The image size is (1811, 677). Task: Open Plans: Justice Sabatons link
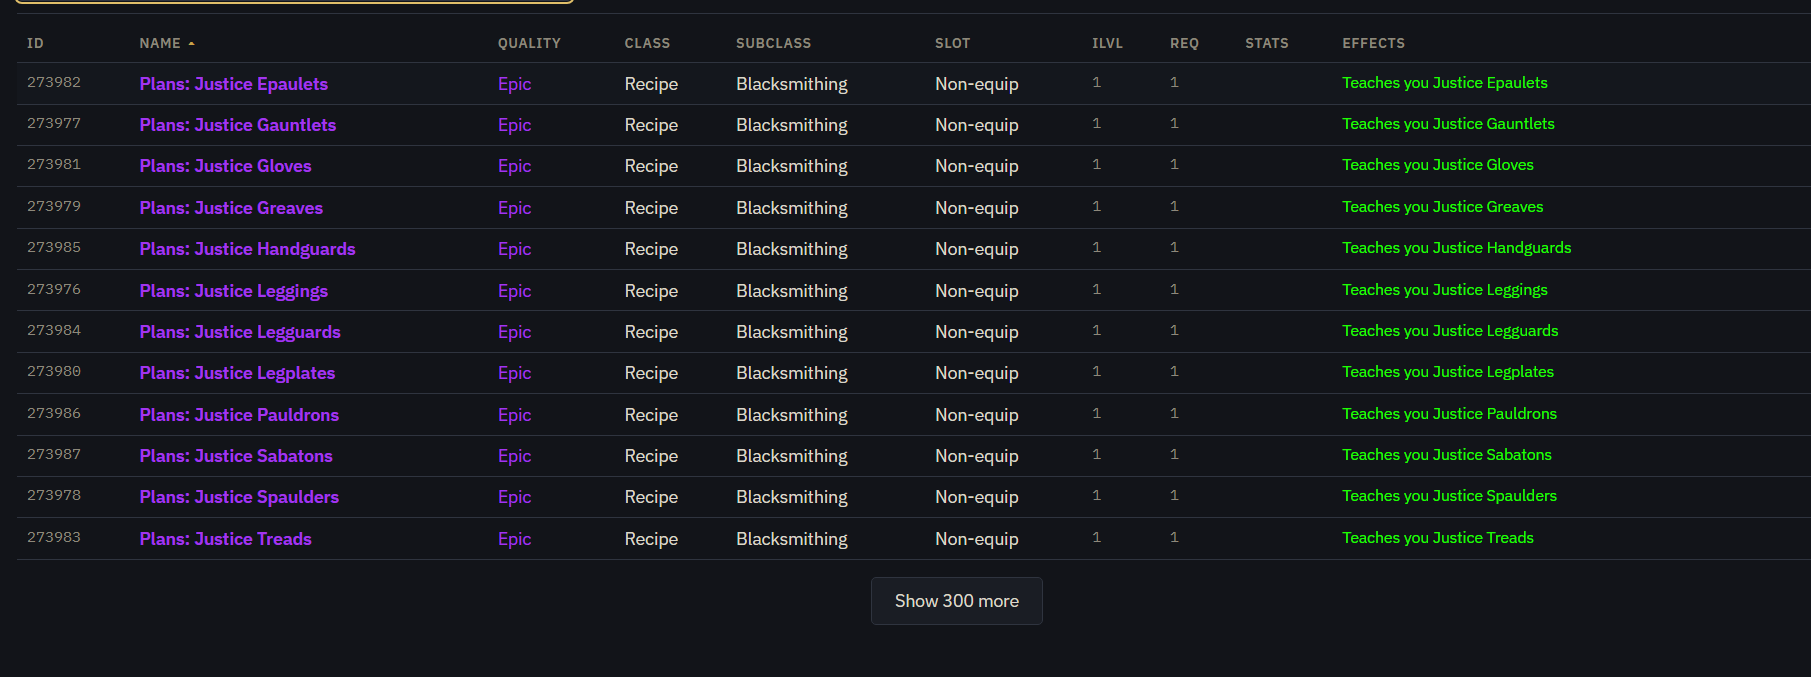(236, 456)
